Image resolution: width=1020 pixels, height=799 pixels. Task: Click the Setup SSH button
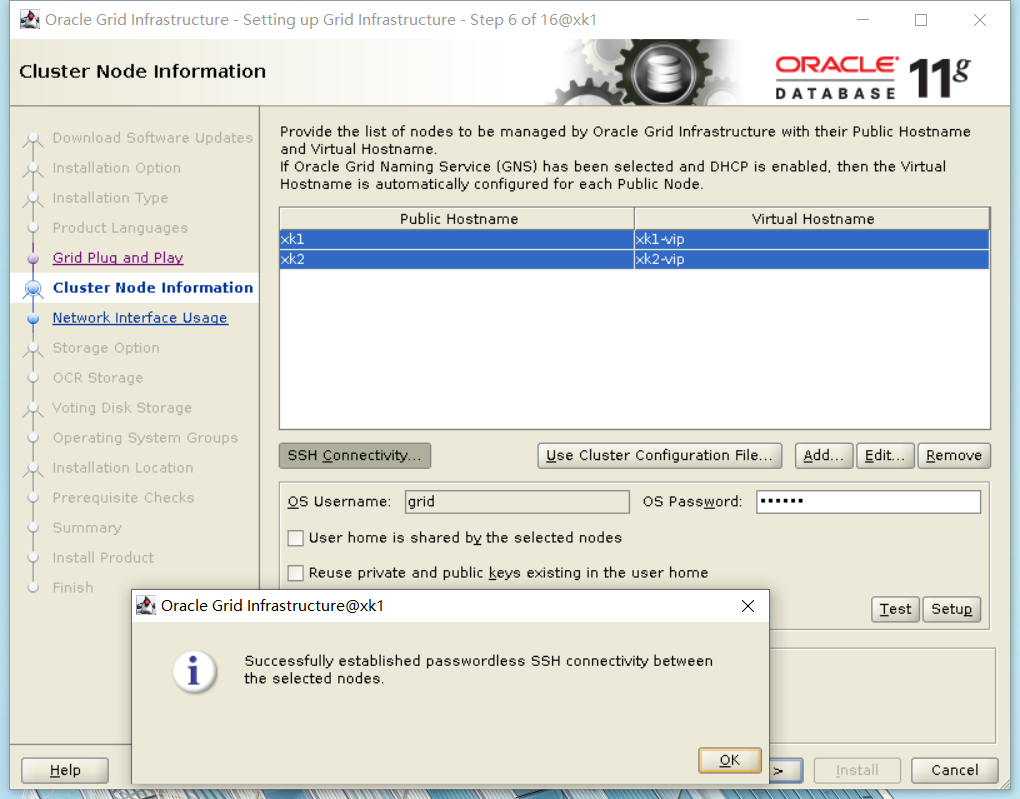point(951,609)
